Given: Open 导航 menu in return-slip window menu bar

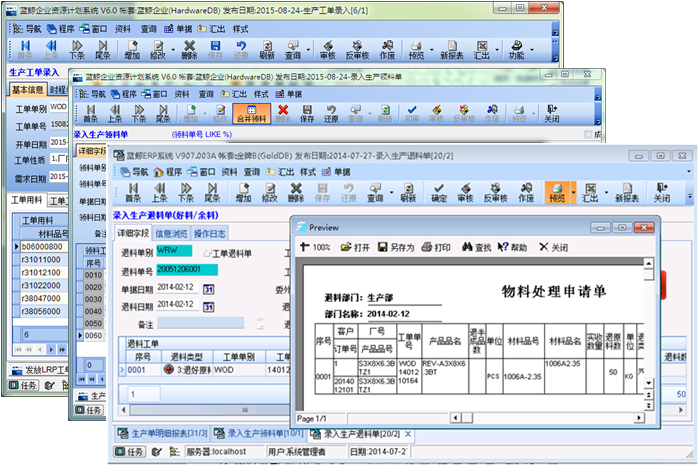Looking at the screenshot, I should 134,172.
